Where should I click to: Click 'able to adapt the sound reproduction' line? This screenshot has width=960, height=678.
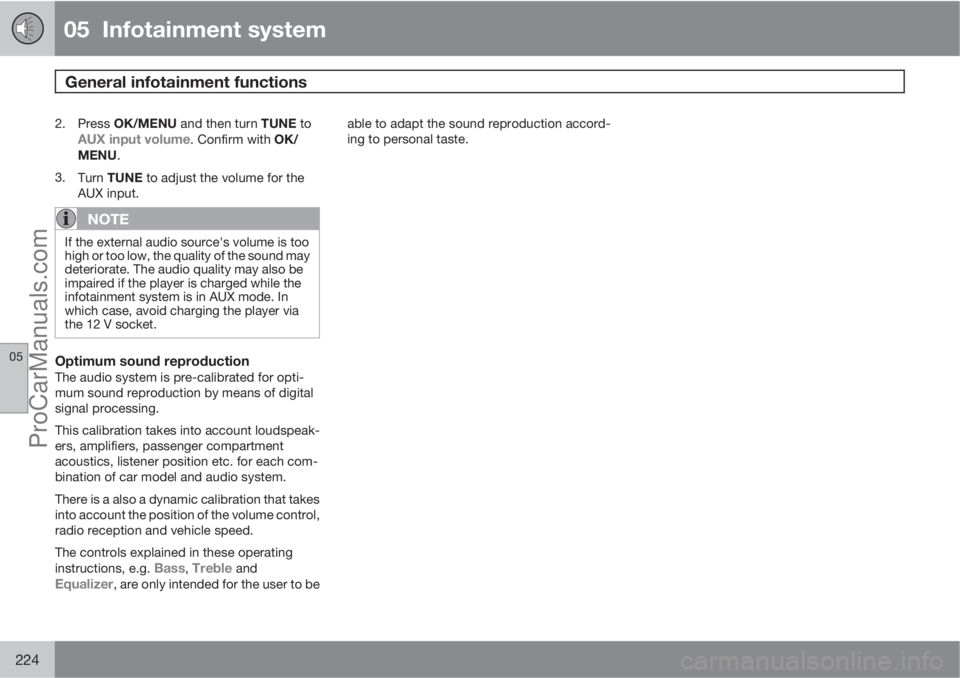(x=479, y=124)
